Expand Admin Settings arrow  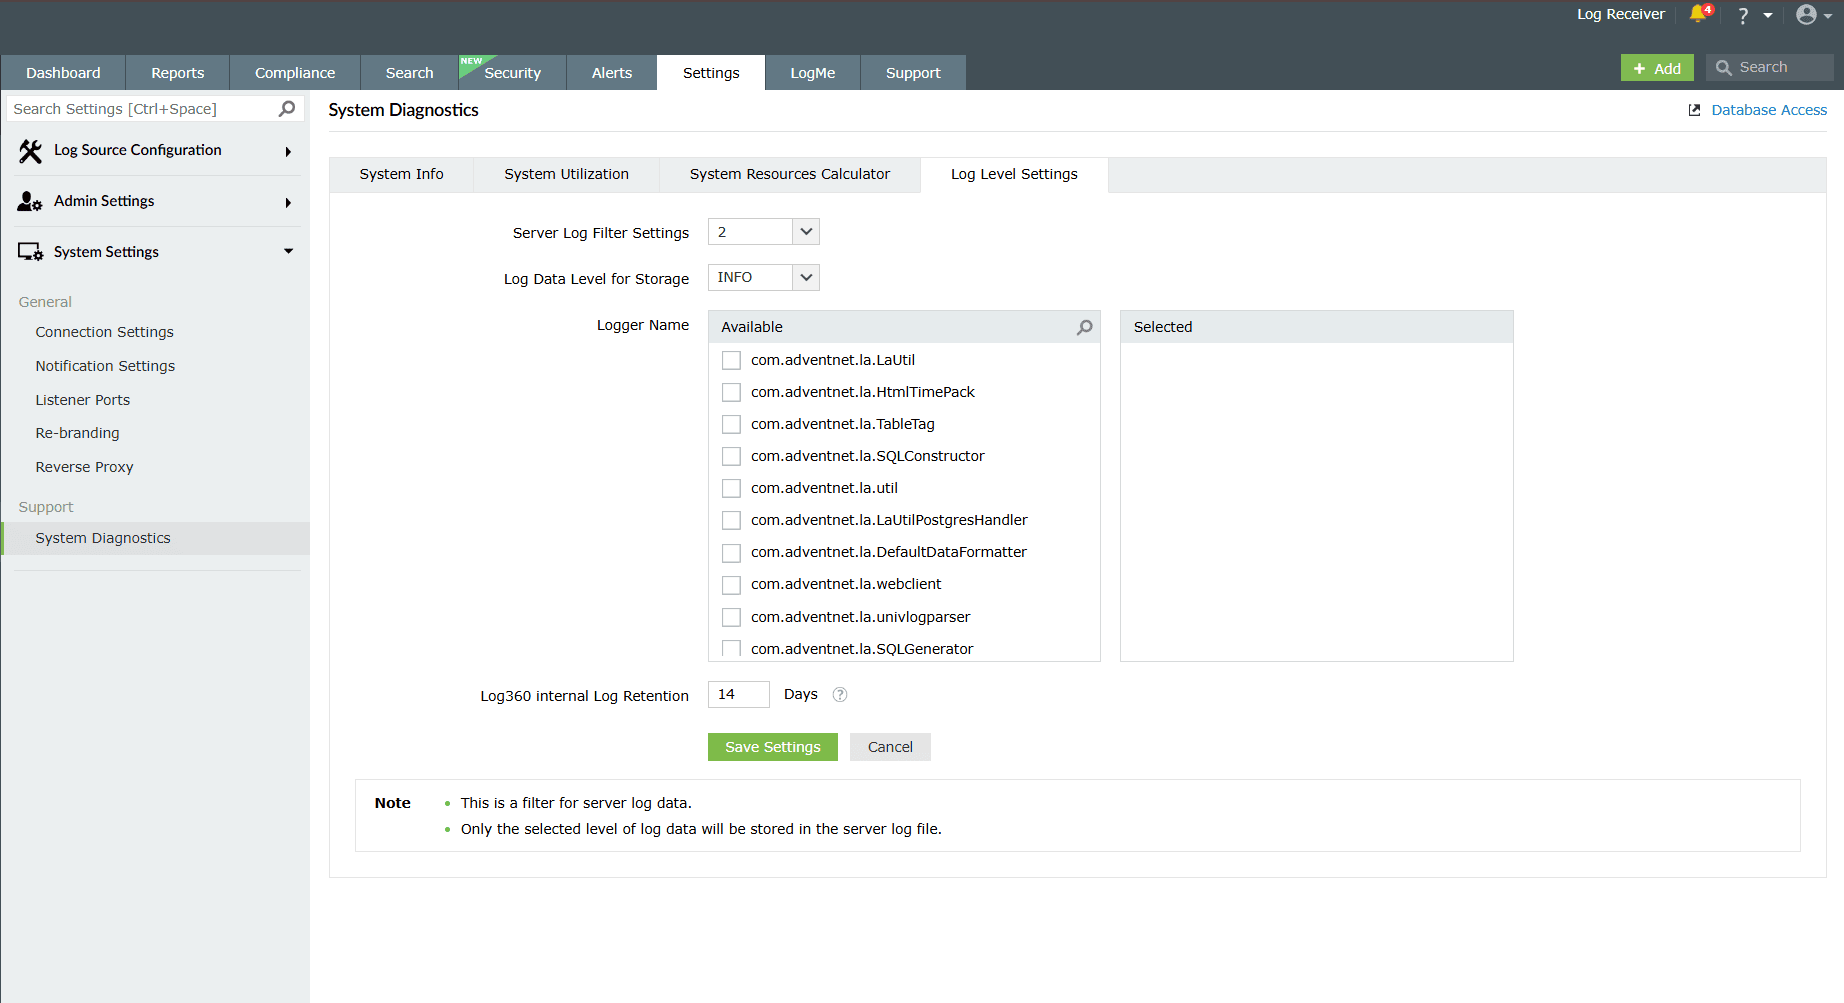pos(288,203)
